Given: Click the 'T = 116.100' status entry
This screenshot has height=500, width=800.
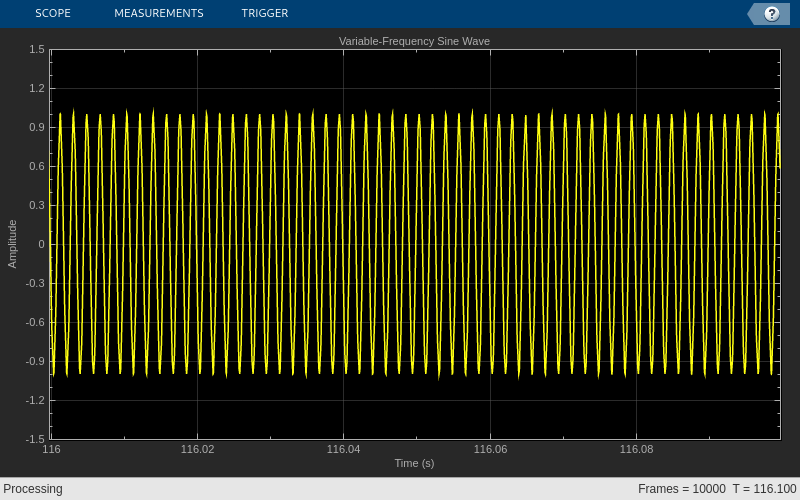Looking at the screenshot, I should point(765,489).
